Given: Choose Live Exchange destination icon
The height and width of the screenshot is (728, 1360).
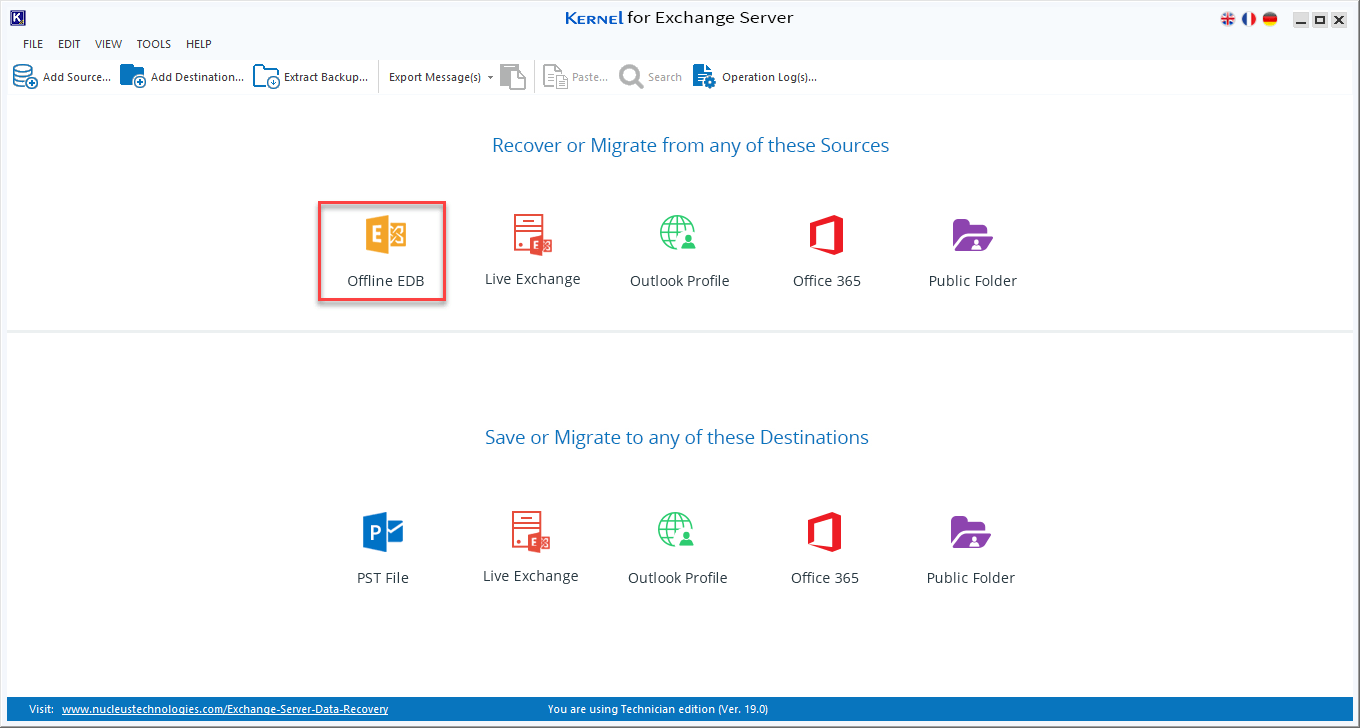Looking at the screenshot, I should tap(530, 531).
